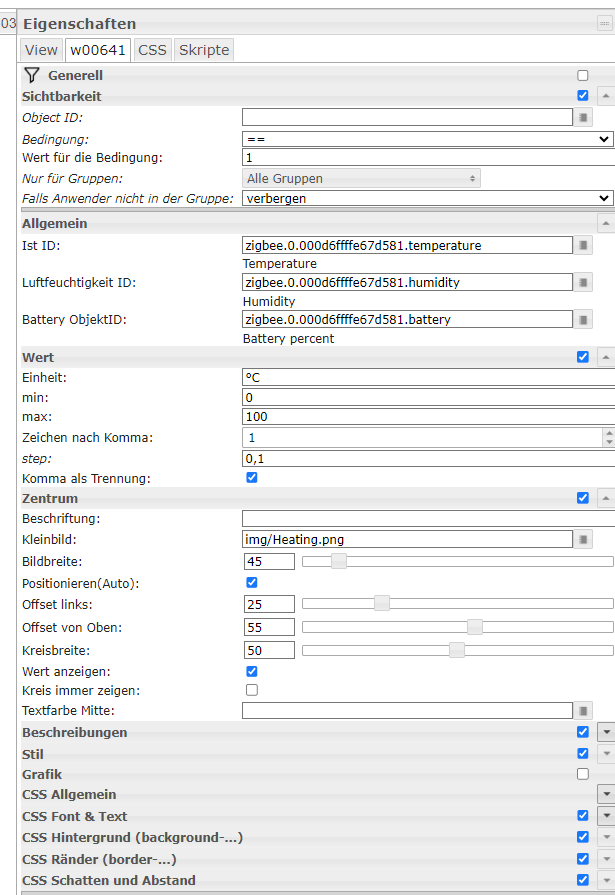Click the max value field

pyautogui.click(x=428, y=417)
